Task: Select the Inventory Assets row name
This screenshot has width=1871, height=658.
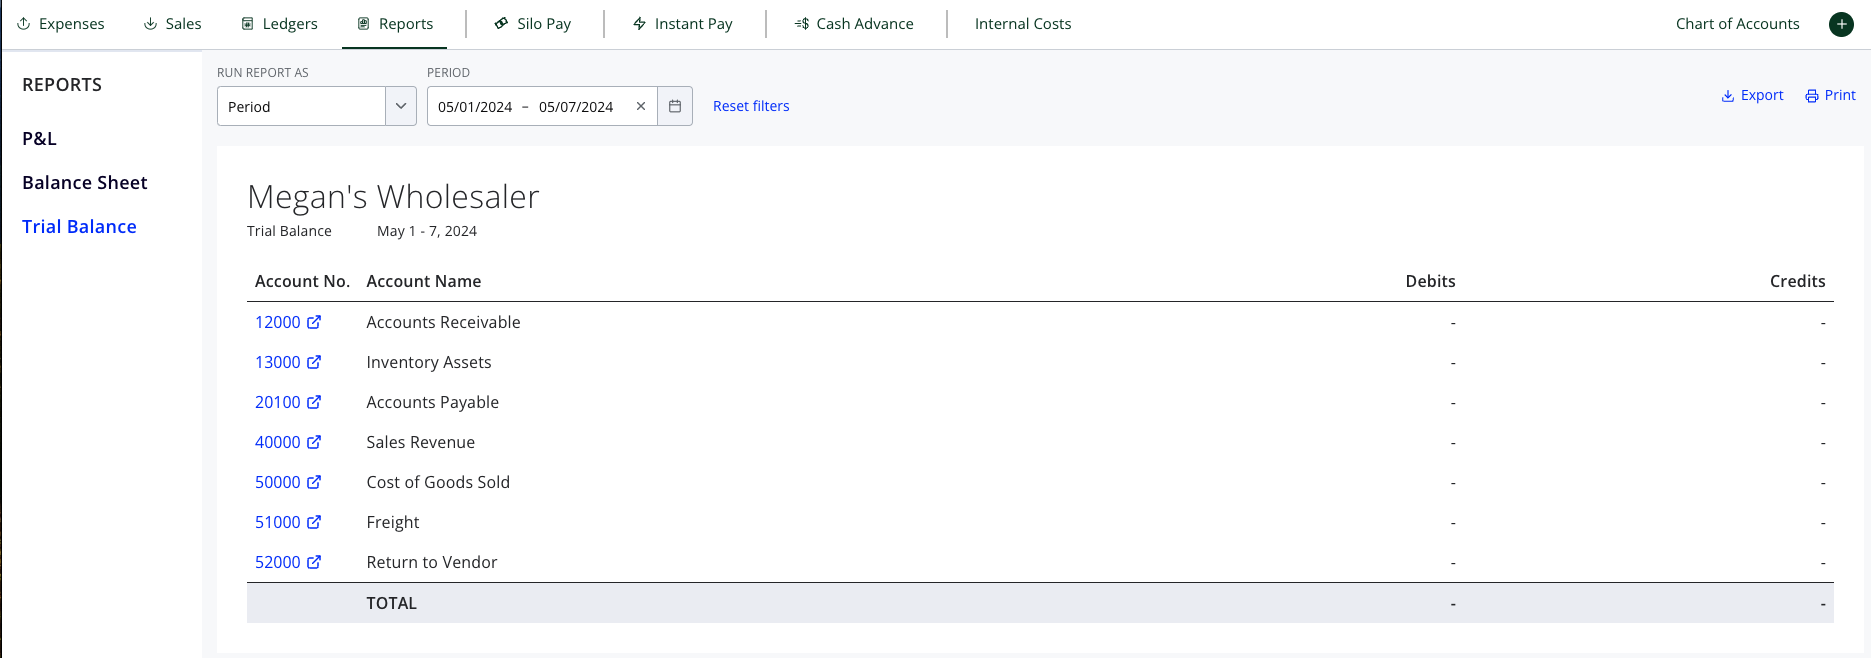Action: point(429,362)
